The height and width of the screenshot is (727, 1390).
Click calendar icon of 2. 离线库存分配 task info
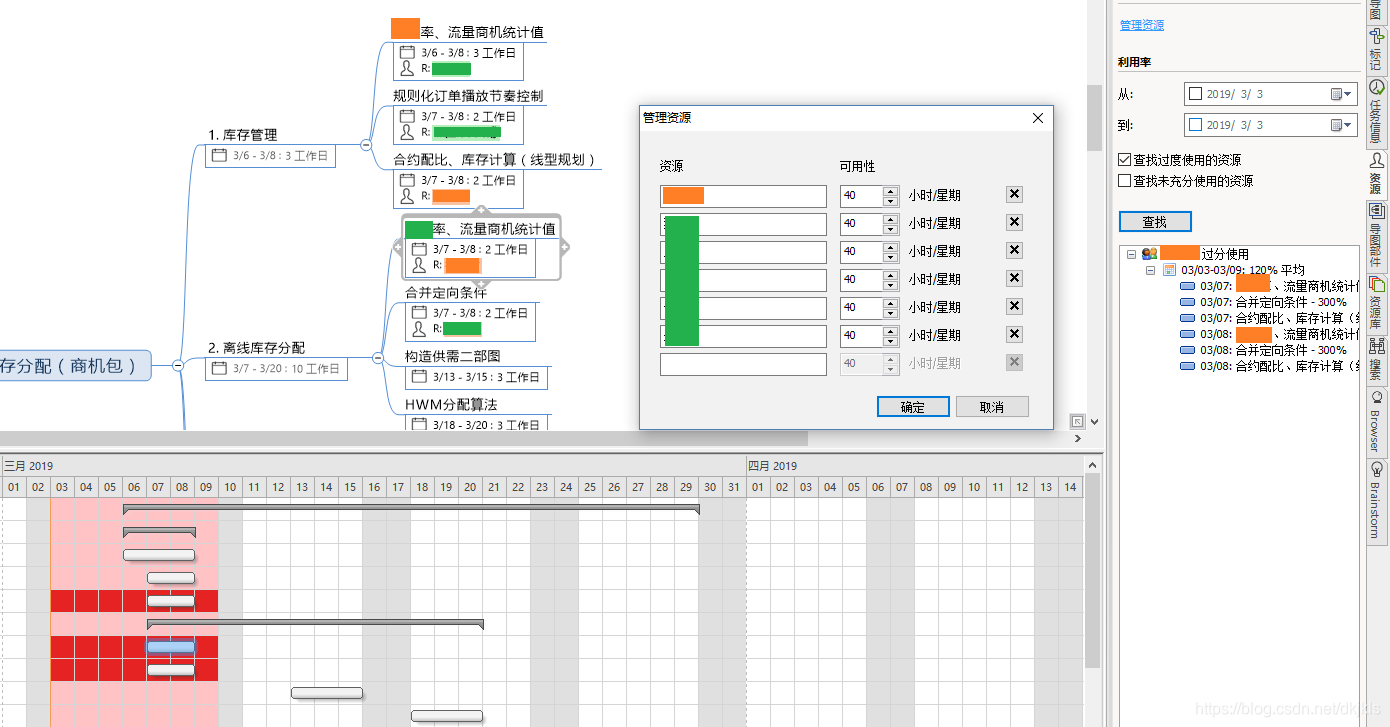pos(220,369)
